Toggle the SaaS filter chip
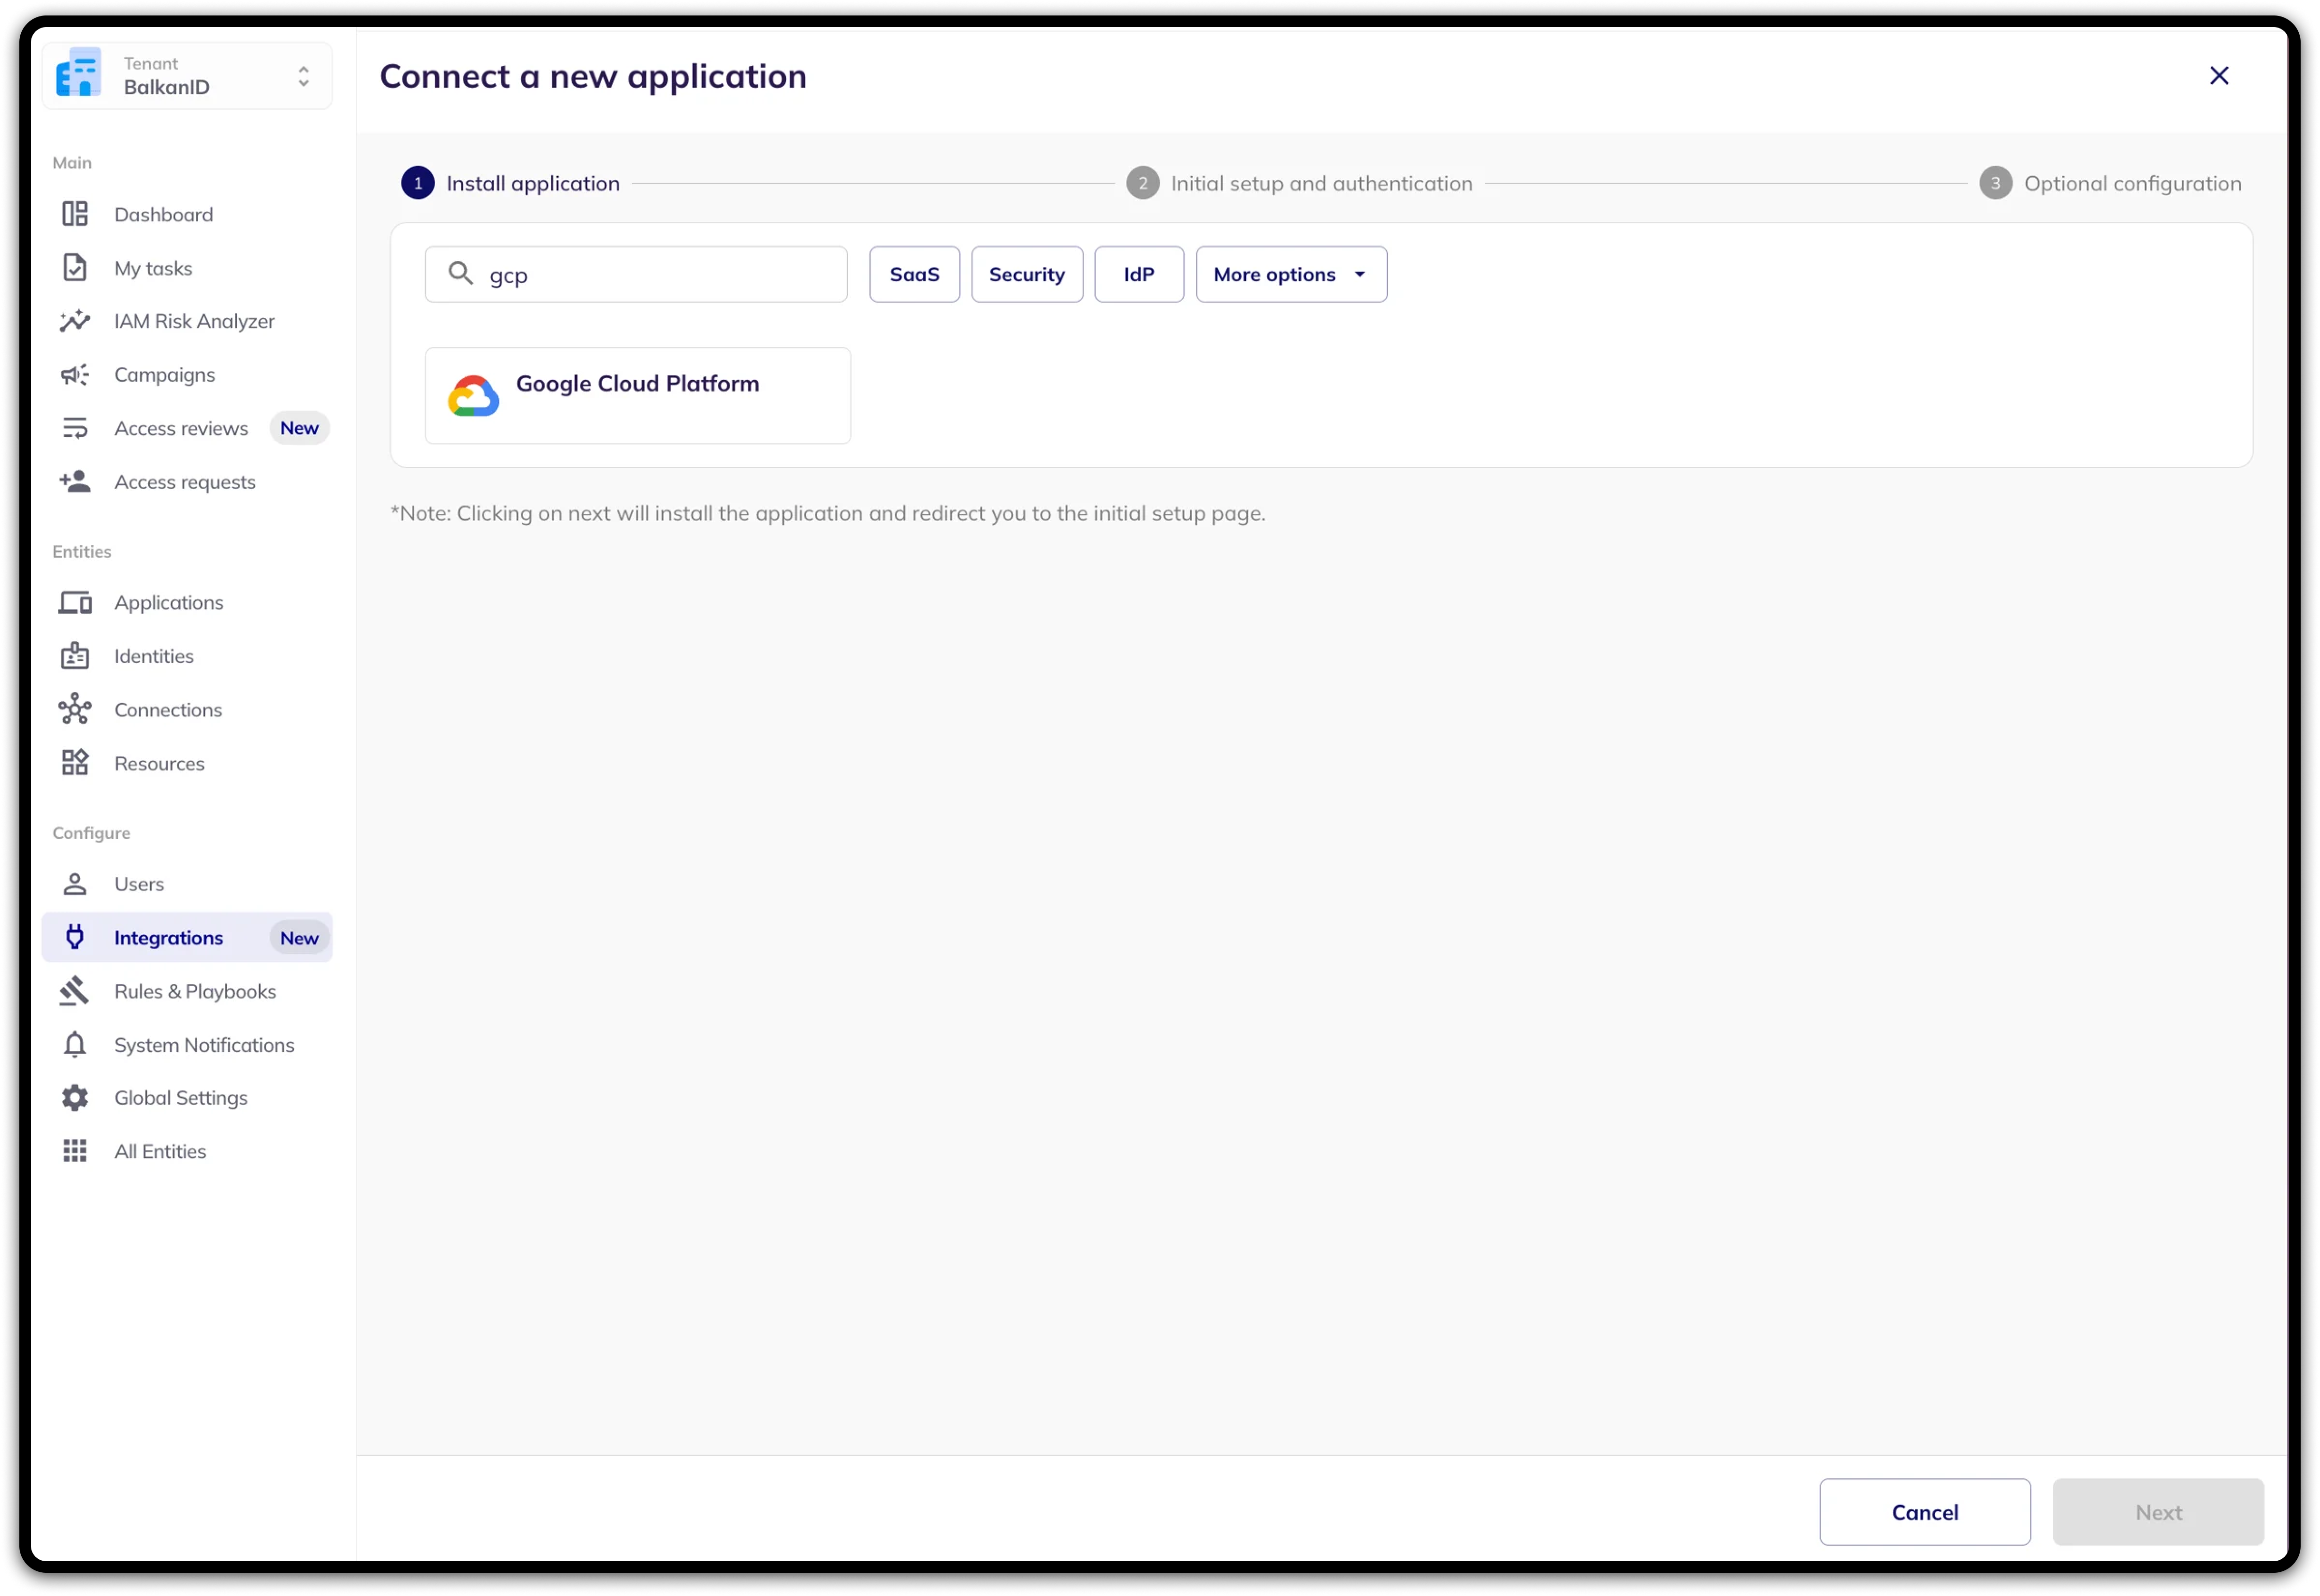This screenshot has height=1596, width=2320. [x=914, y=274]
